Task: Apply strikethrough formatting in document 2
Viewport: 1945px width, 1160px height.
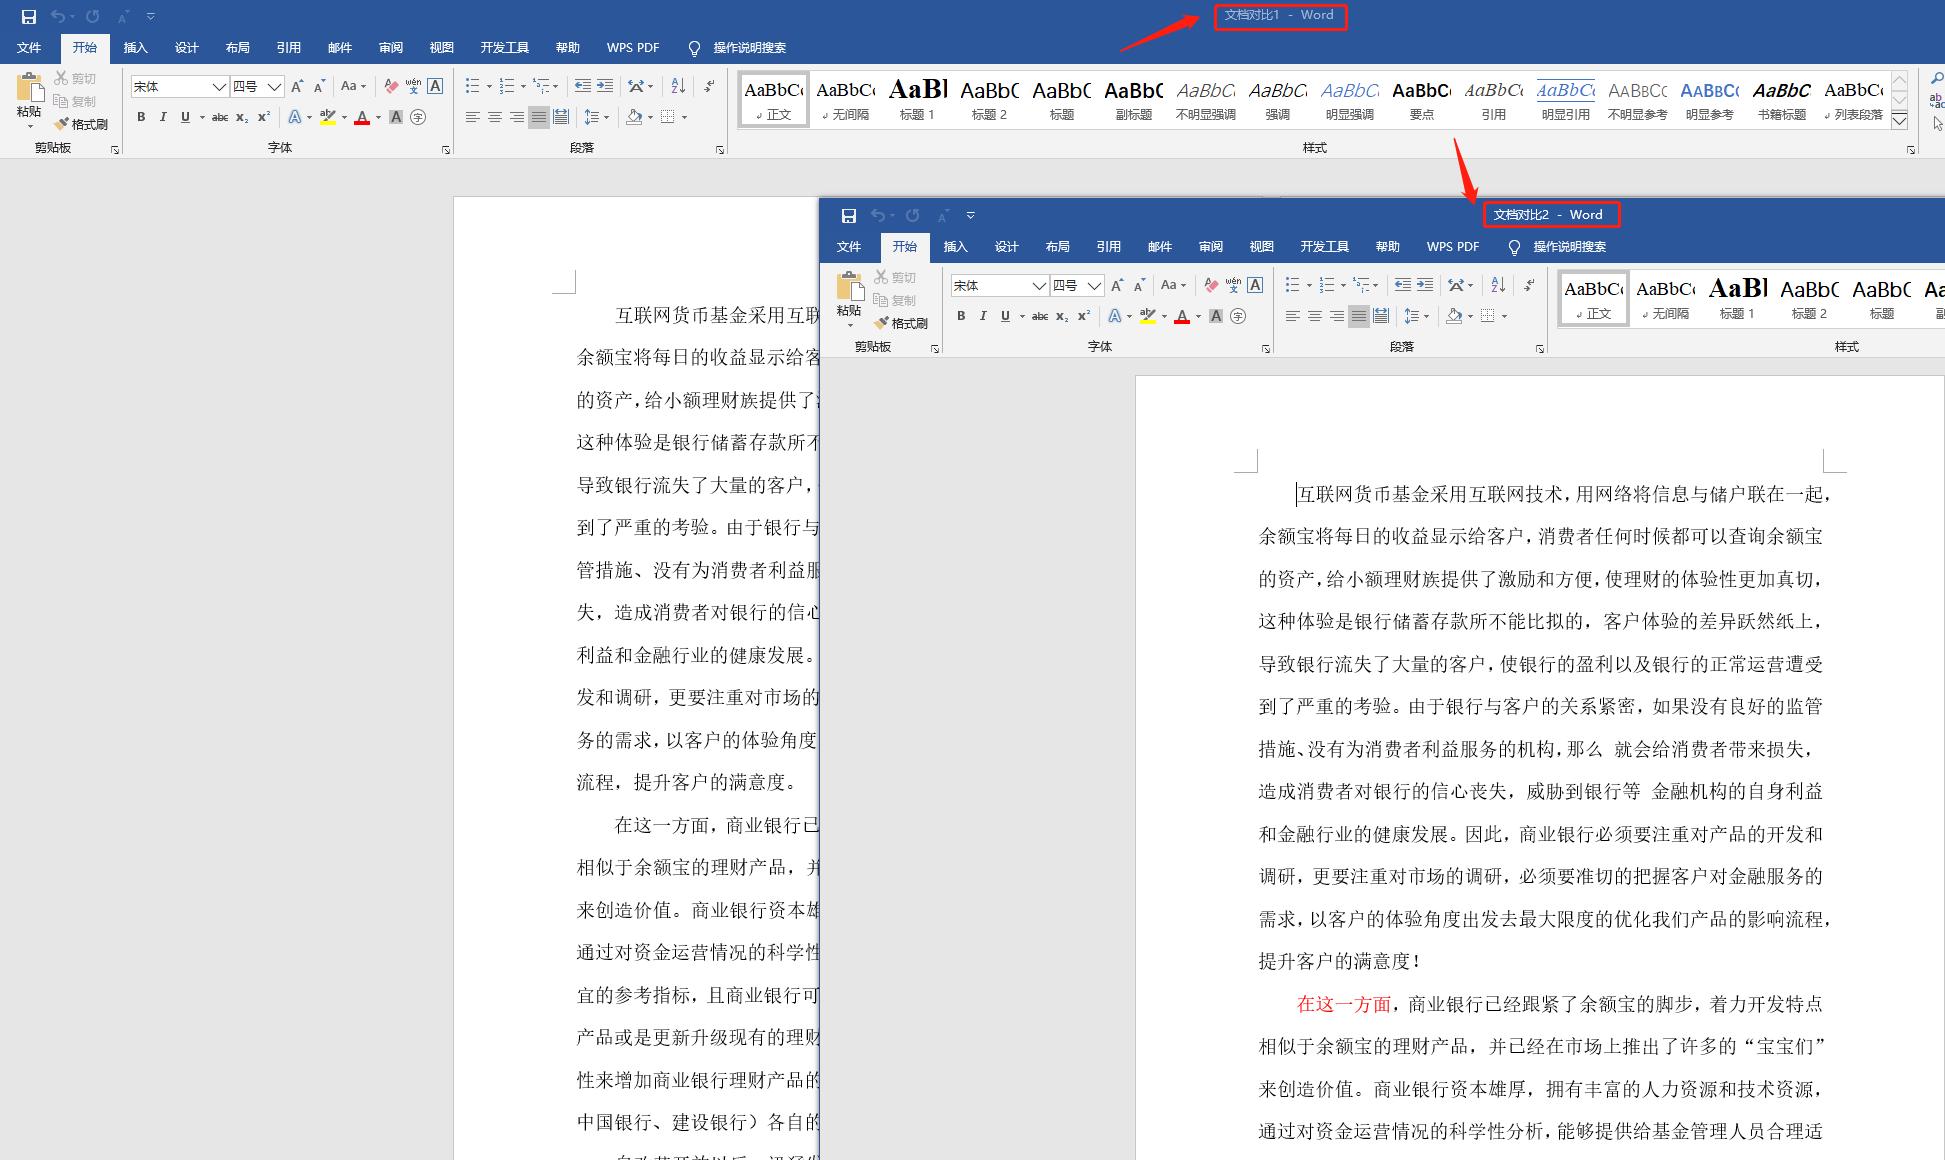Action: (1040, 316)
